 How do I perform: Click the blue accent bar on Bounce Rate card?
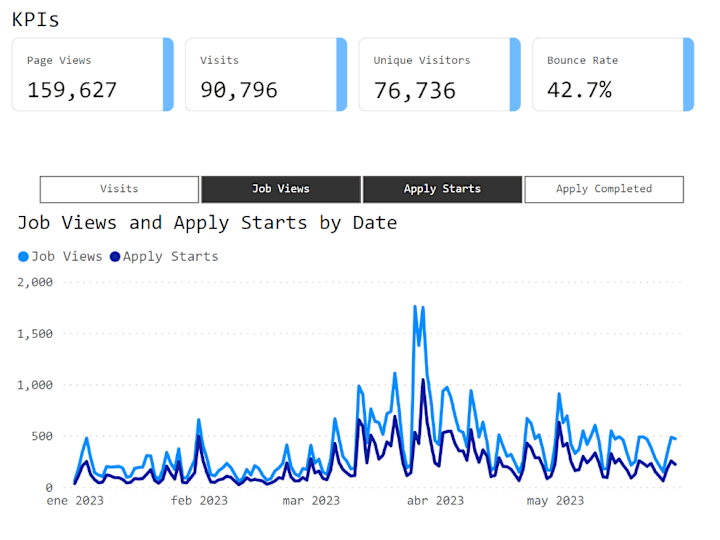click(x=689, y=74)
